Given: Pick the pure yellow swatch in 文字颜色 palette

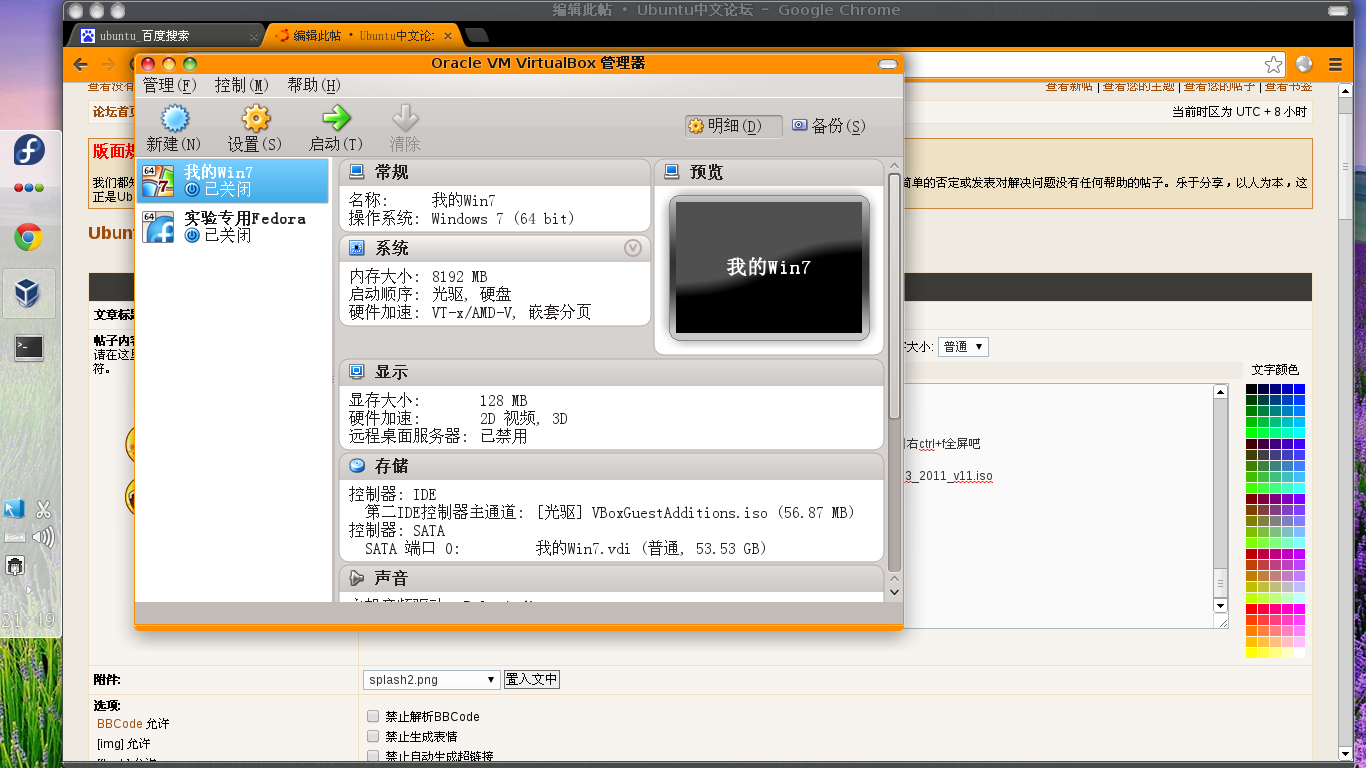Looking at the screenshot, I should click(1251, 653).
